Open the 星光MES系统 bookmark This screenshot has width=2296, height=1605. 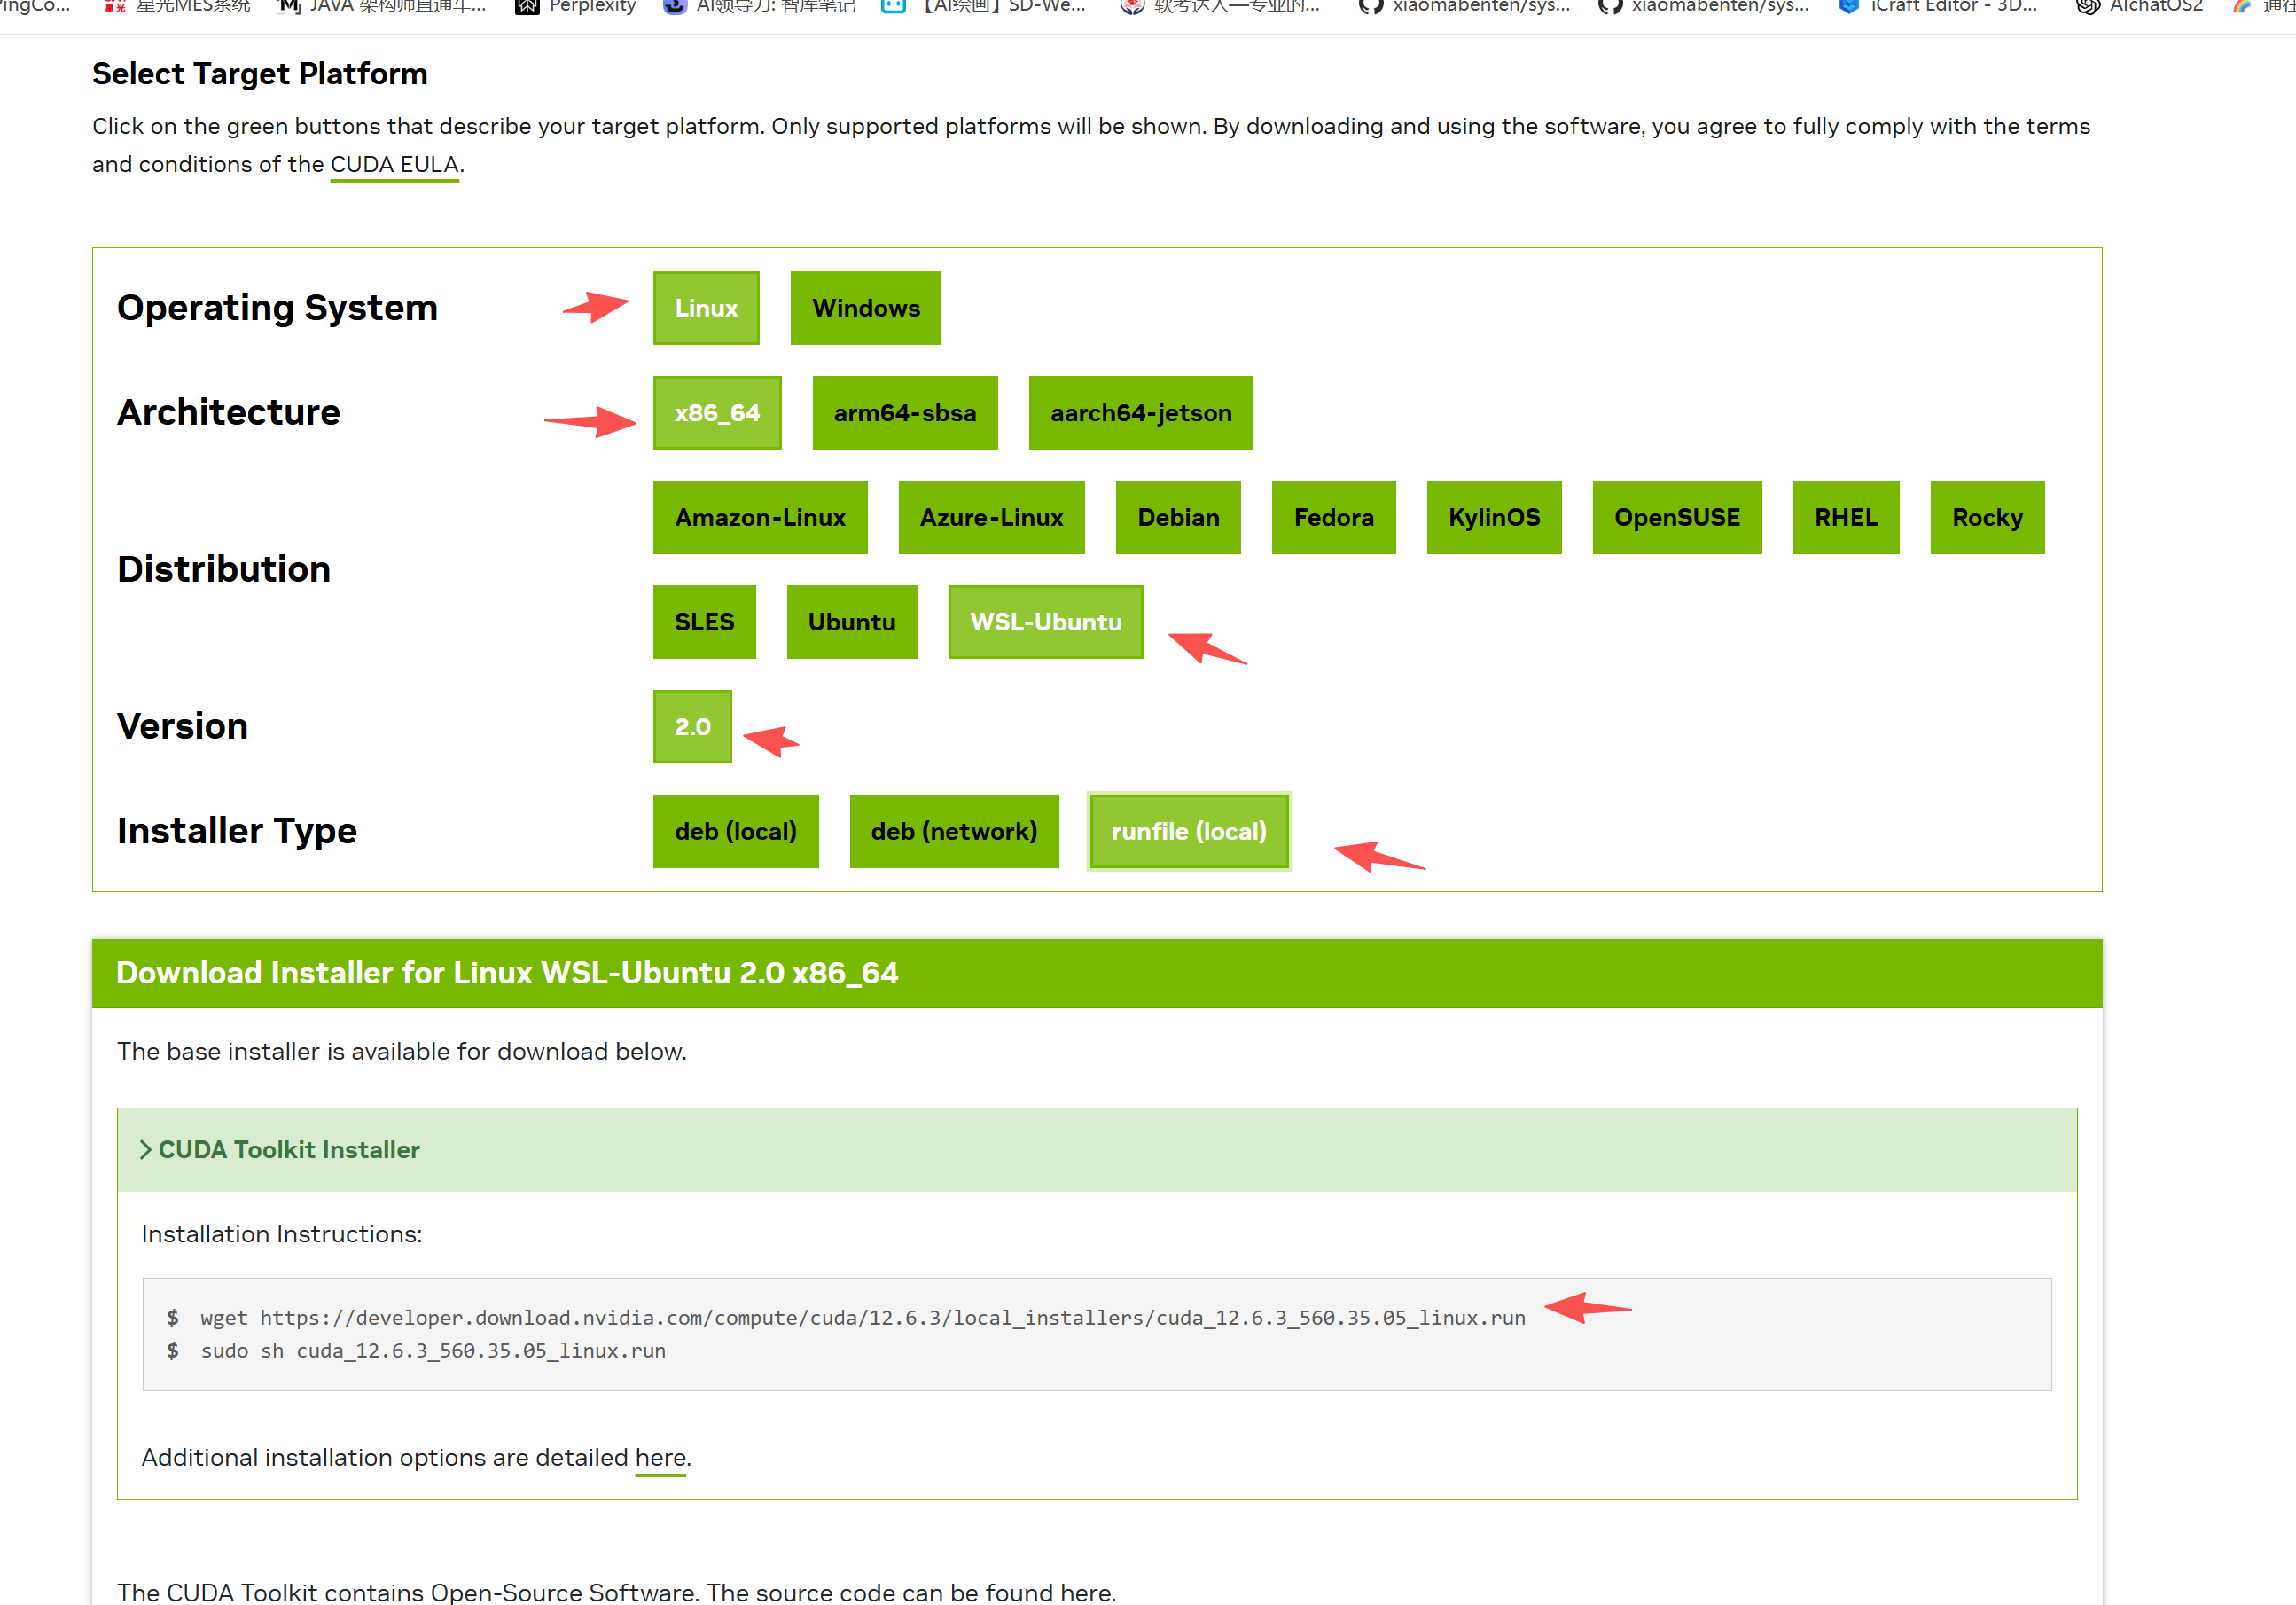[x=192, y=7]
